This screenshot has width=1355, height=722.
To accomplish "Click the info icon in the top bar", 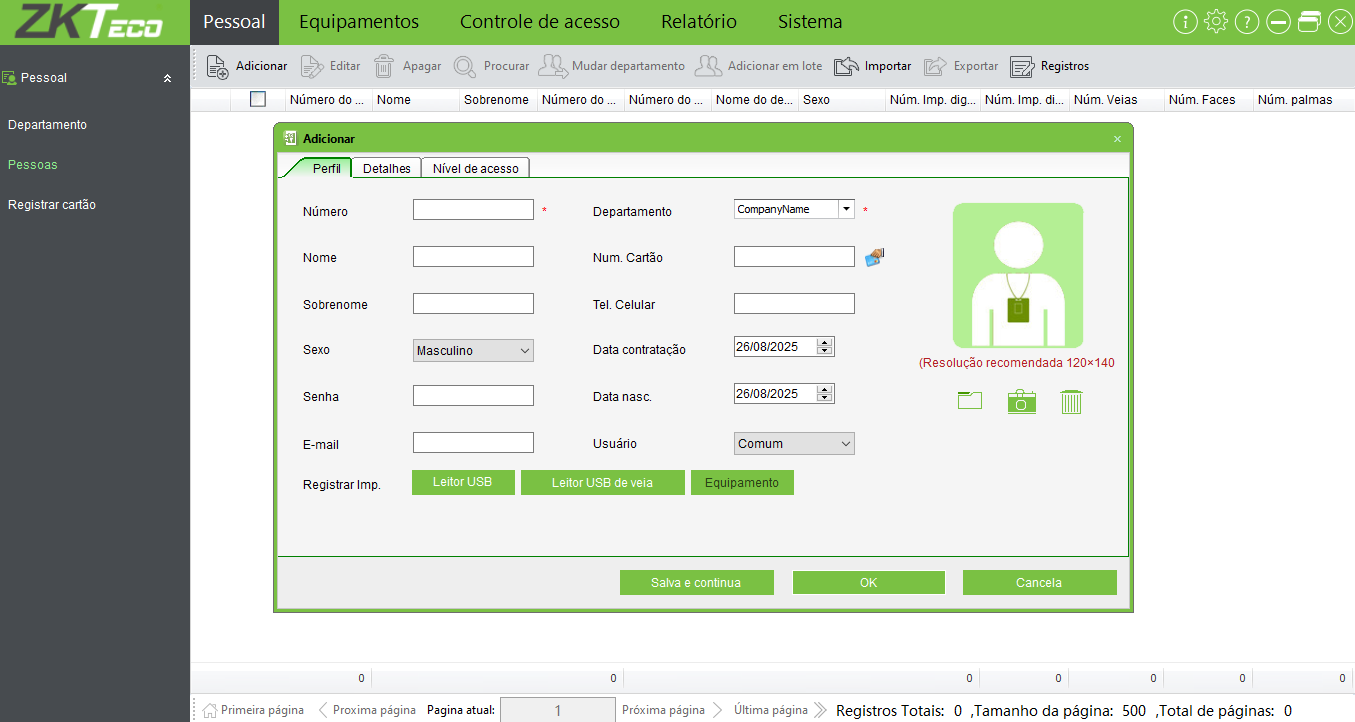I will click(1185, 22).
